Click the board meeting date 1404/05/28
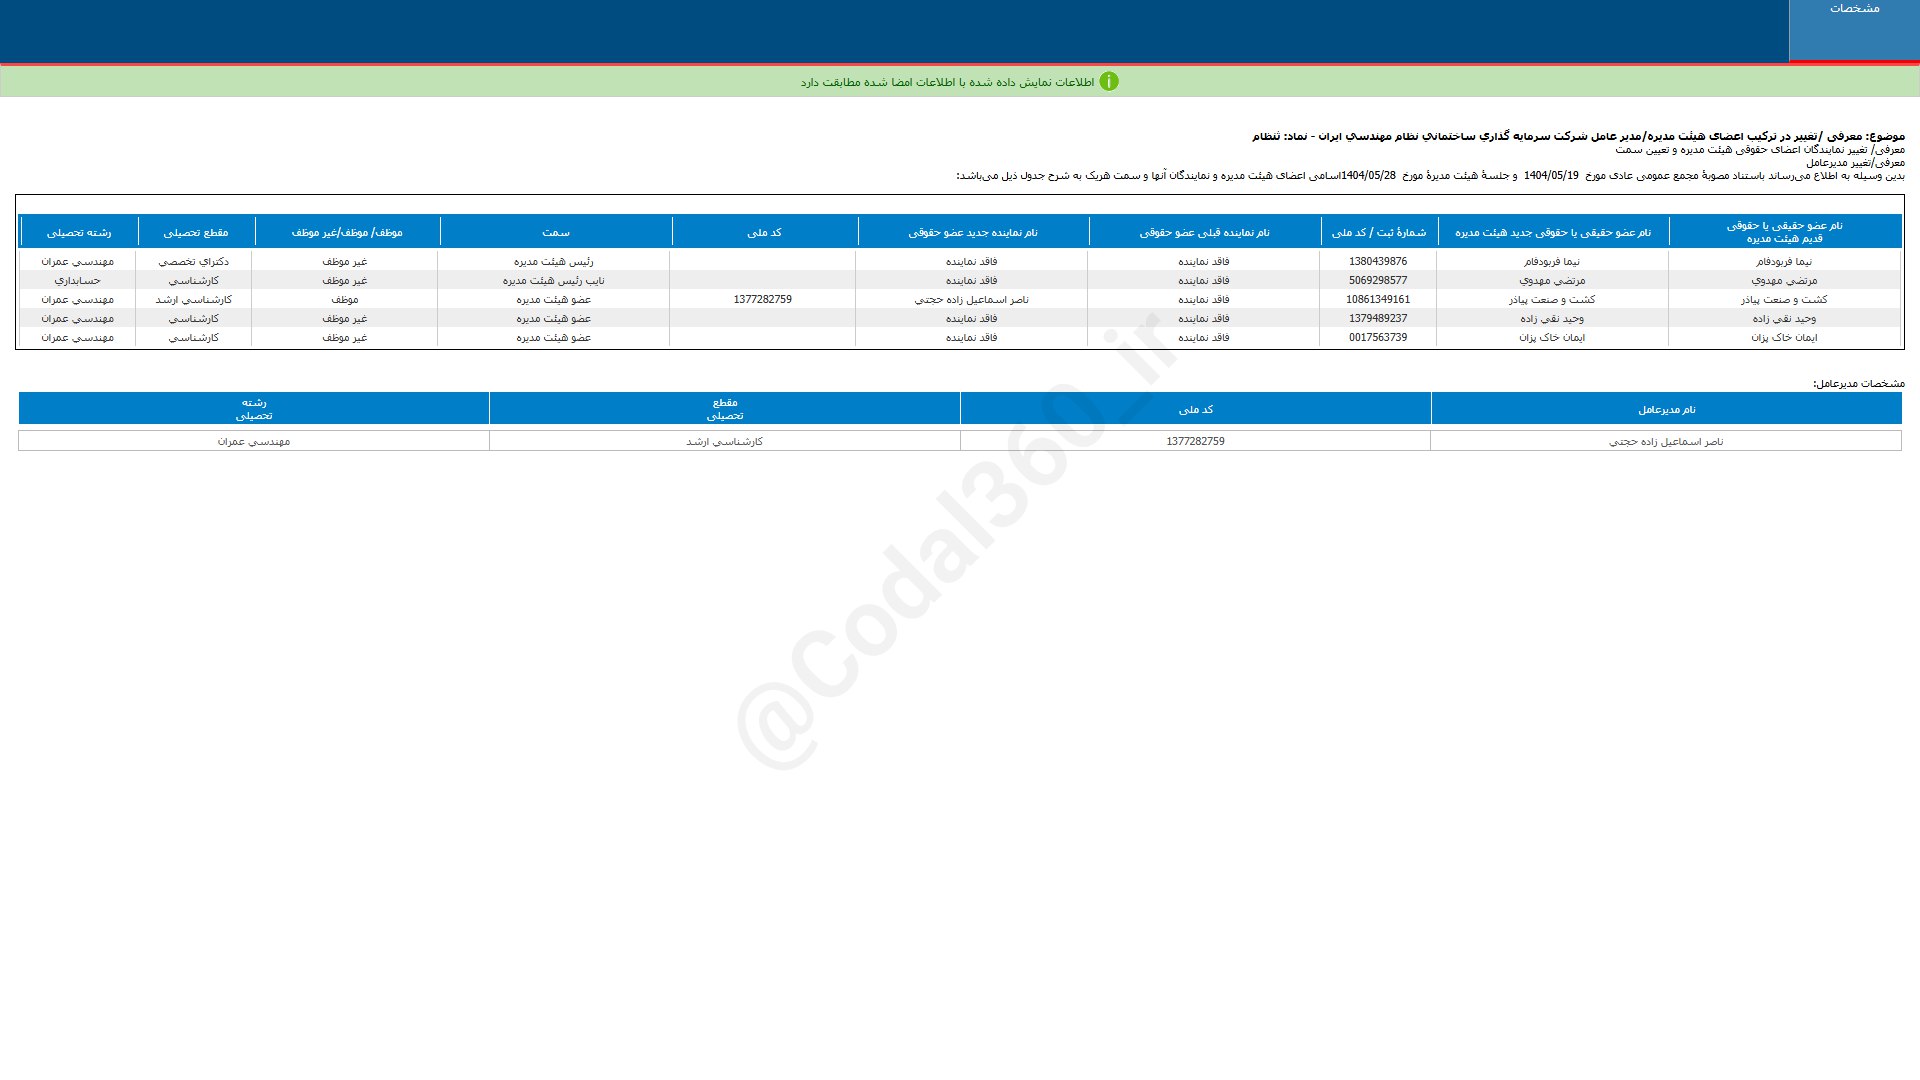Screen dimensions: 1920x1080 [x=1368, y=176]
